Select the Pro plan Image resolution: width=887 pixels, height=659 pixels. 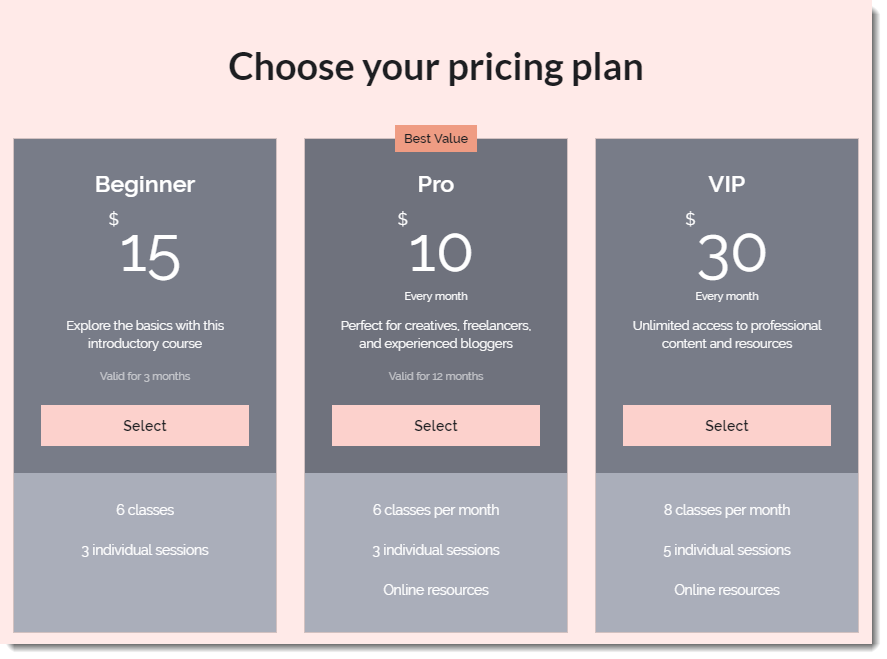435,425
